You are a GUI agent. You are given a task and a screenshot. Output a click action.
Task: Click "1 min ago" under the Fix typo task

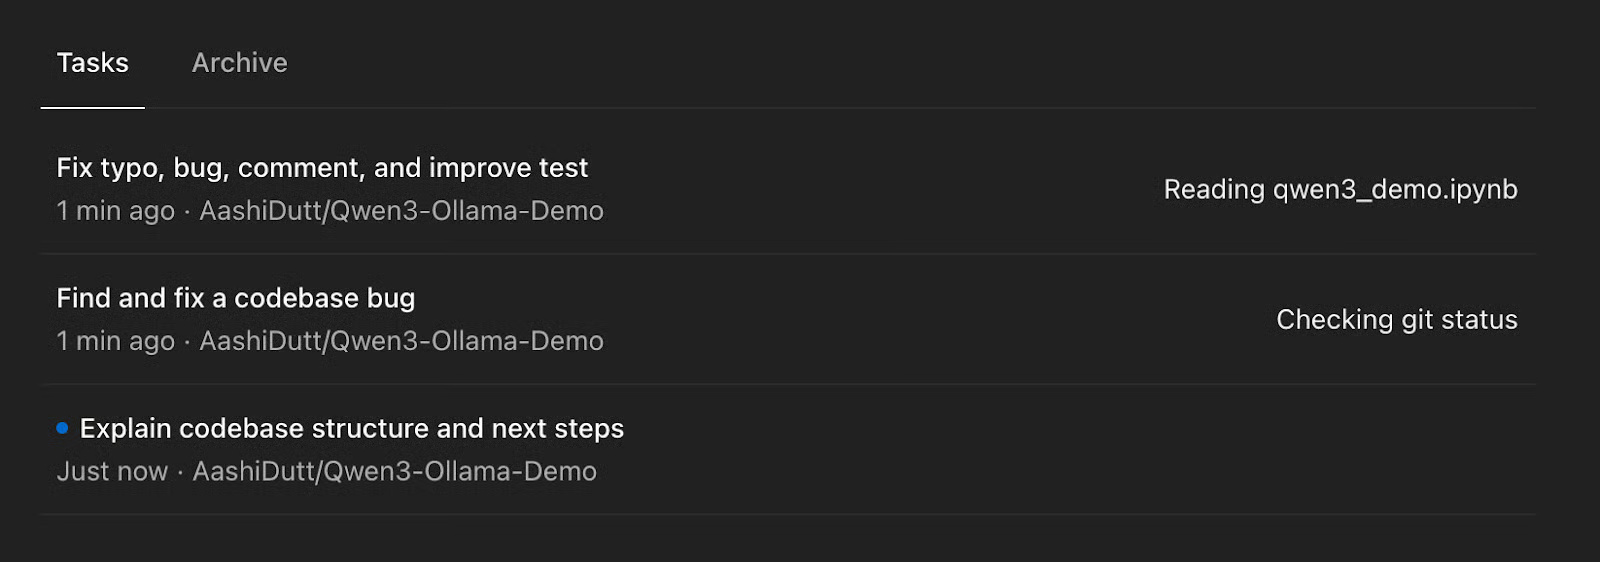pos(115,211)
